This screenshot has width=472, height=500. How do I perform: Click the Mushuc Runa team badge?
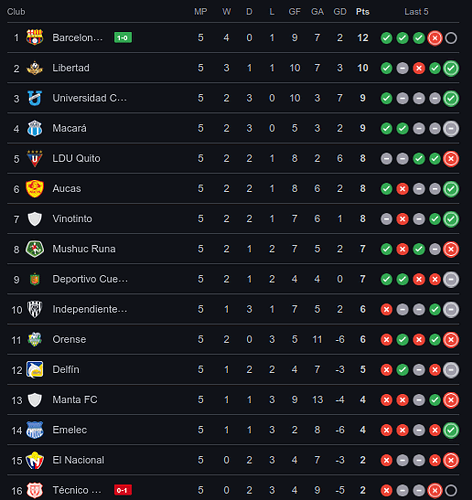[x=35, y=249]
